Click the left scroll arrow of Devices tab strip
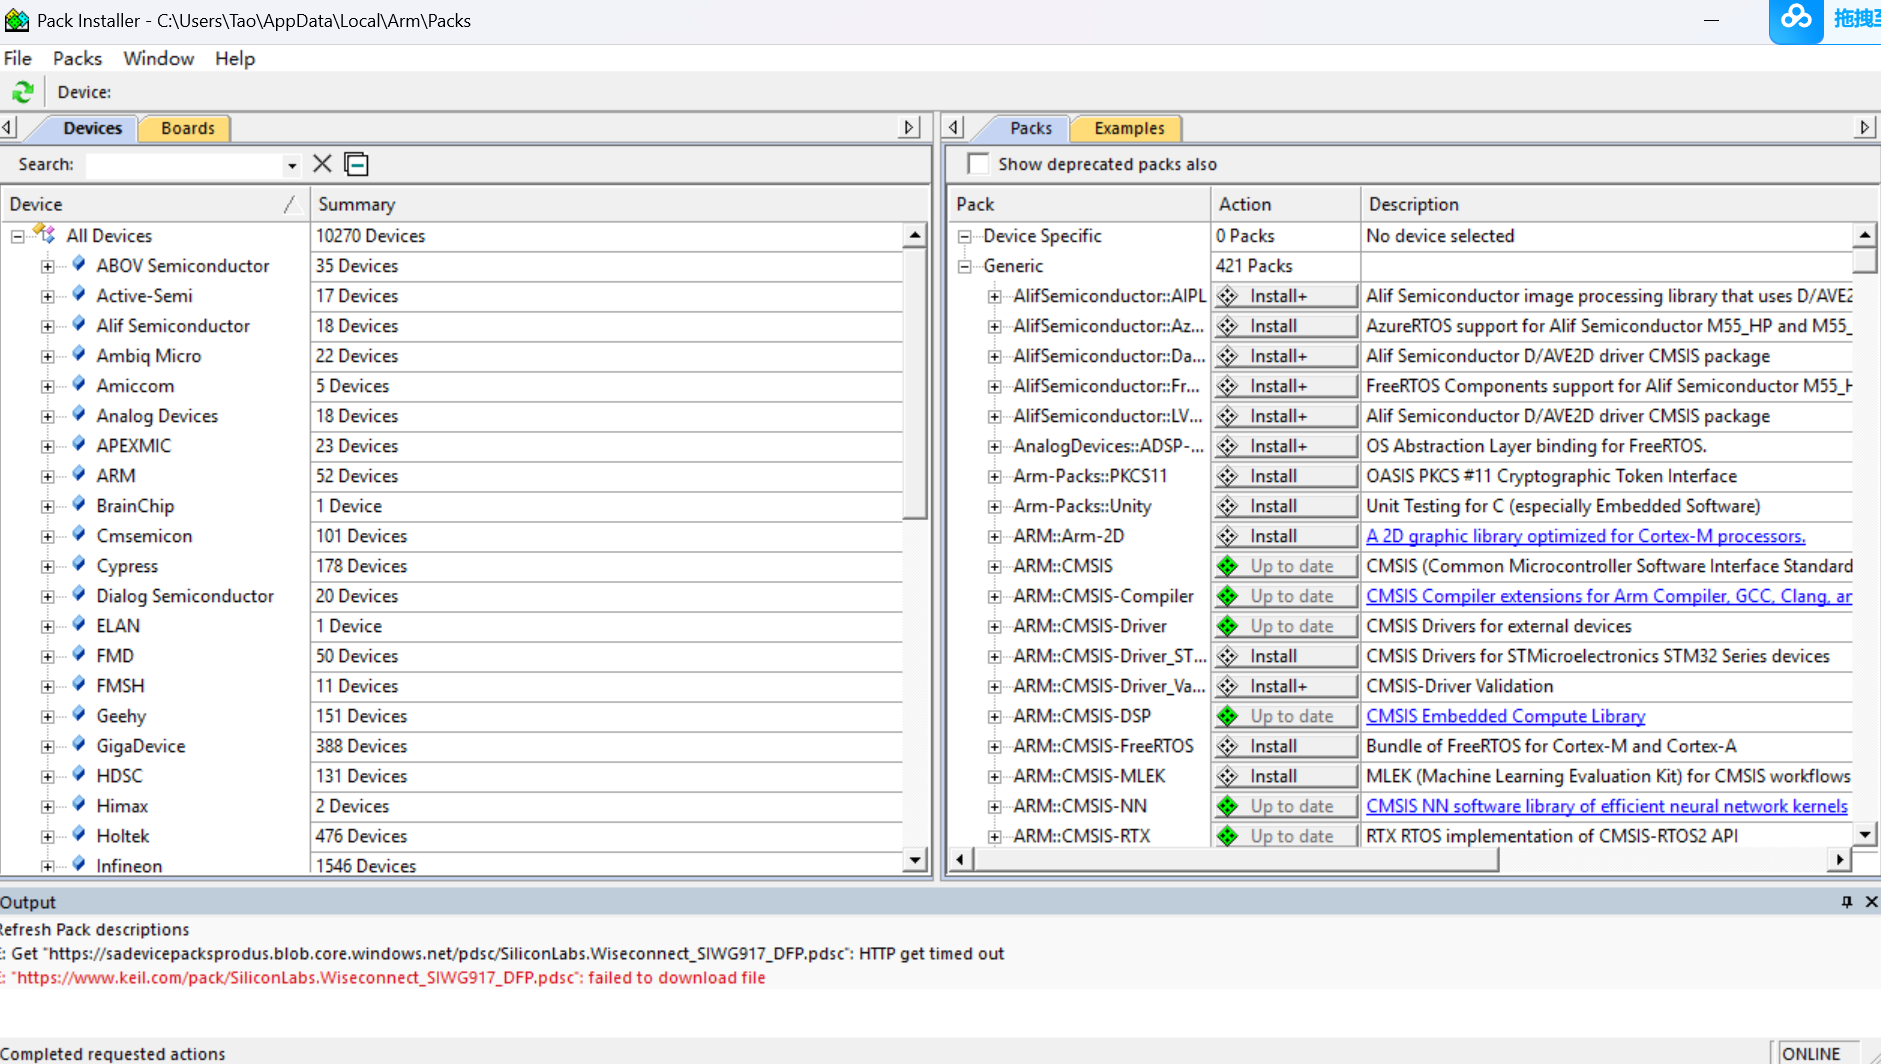 8,128
